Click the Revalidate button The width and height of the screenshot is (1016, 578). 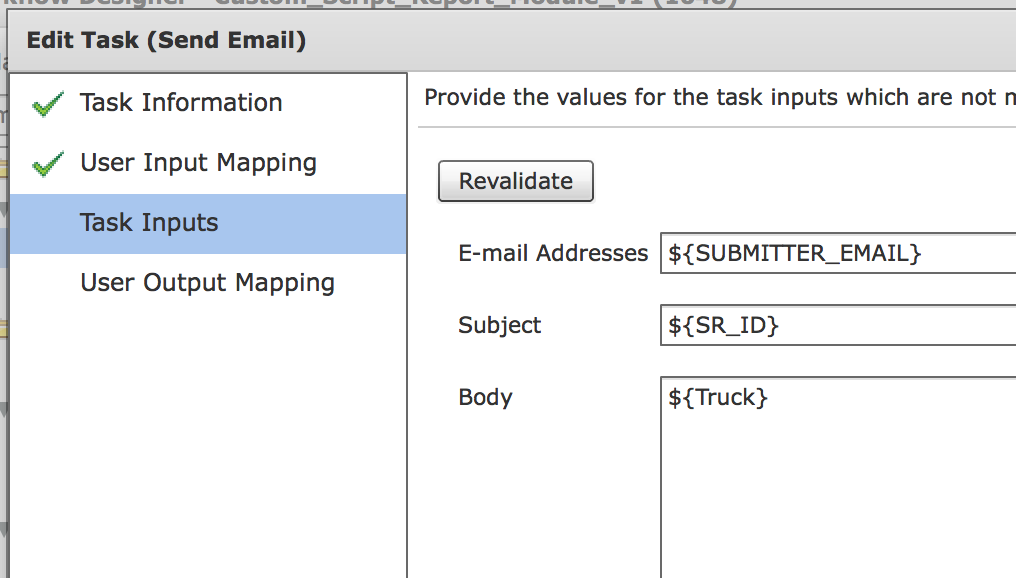(516, 181)
